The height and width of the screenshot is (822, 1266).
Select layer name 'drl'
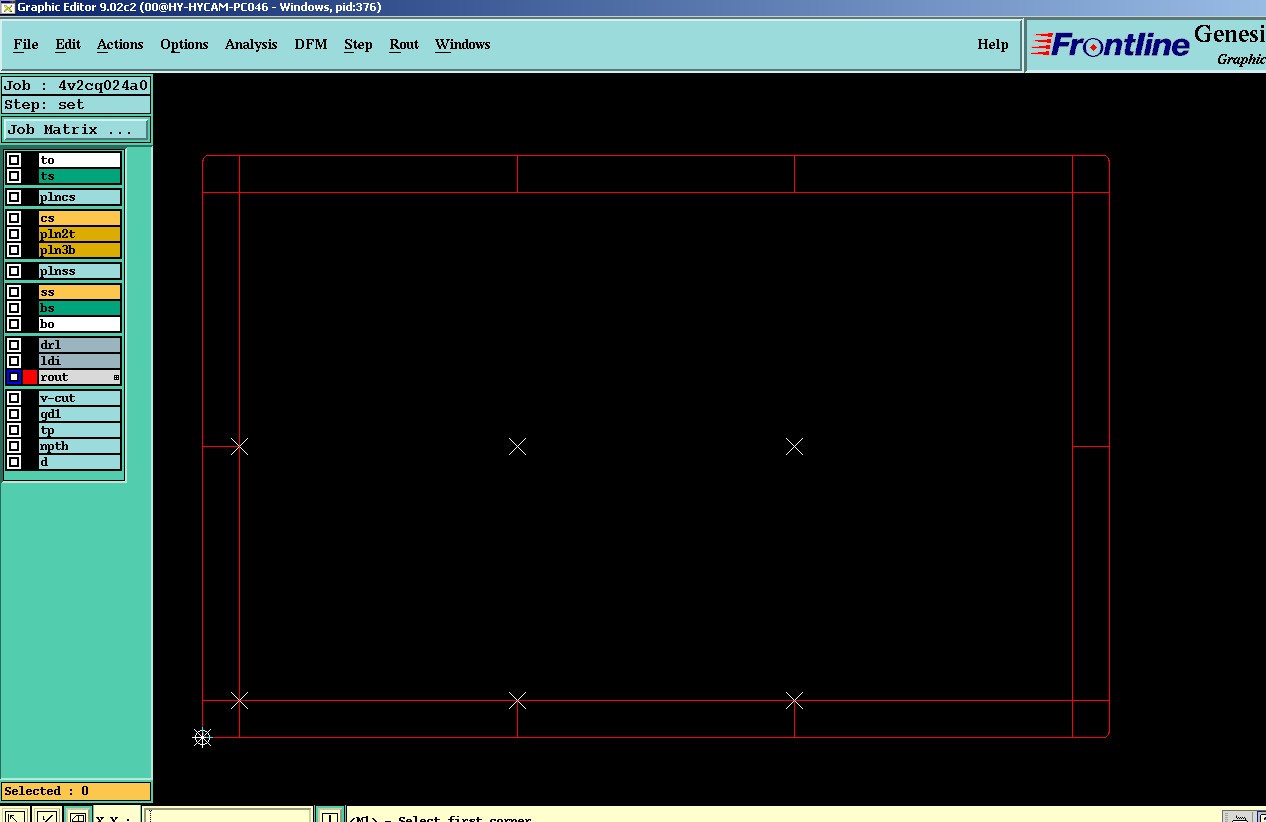pos(79,345)
